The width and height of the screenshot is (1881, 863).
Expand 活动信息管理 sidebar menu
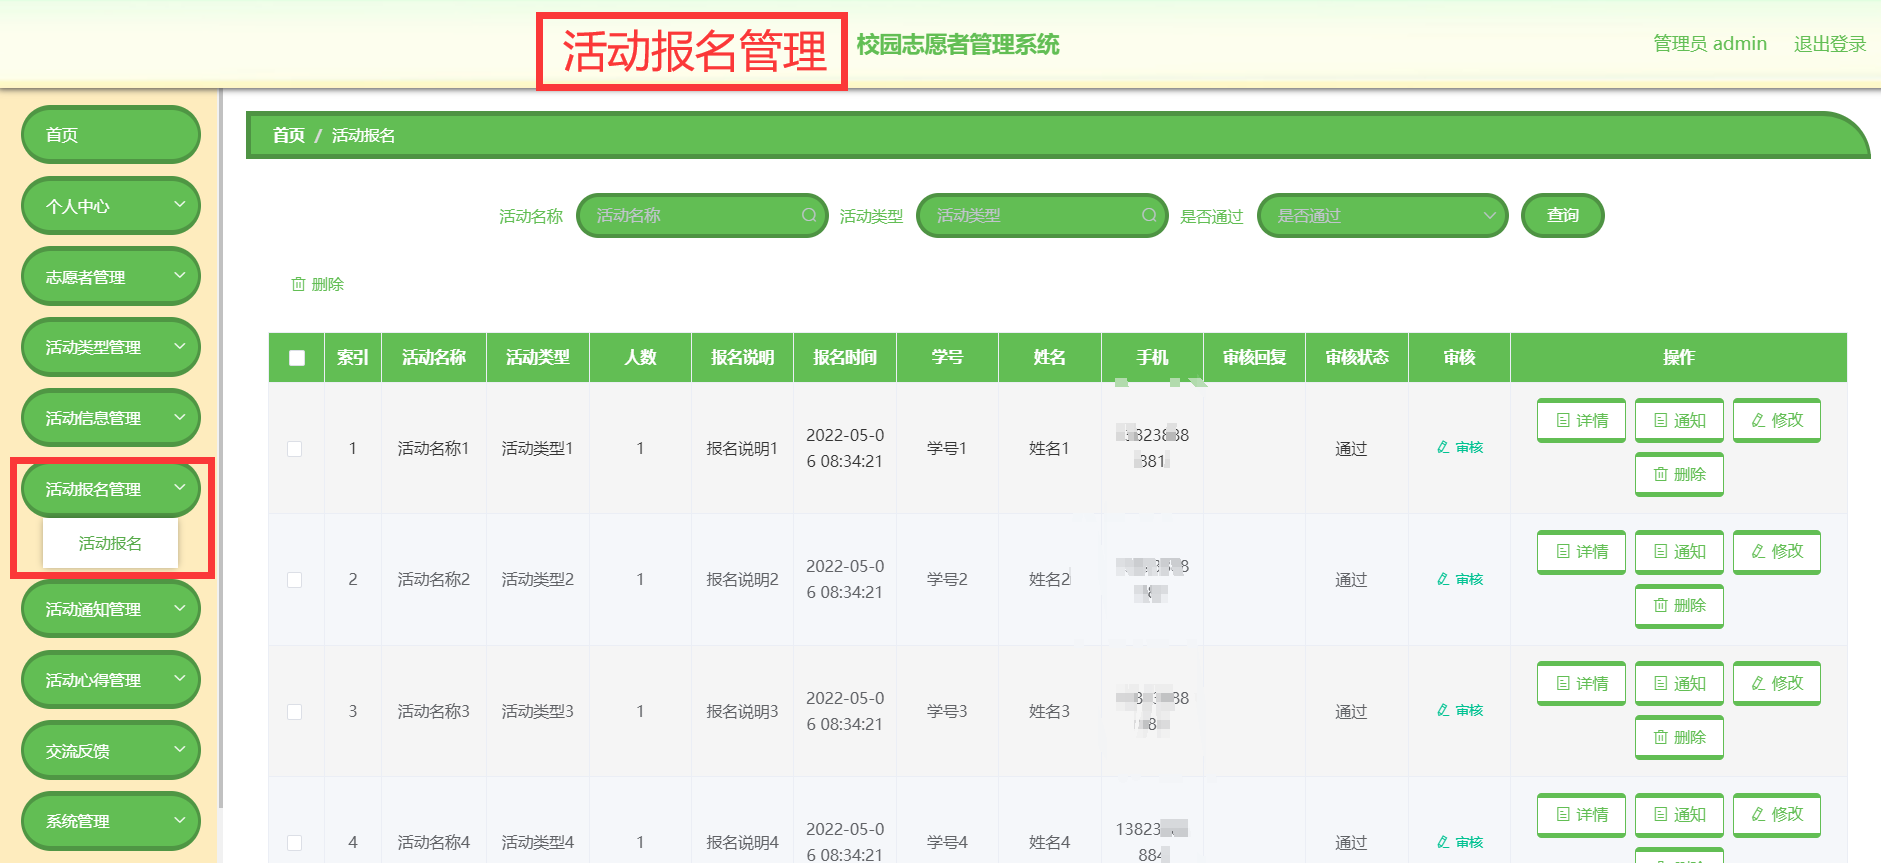pyautogui.click(x=111, y=418)
